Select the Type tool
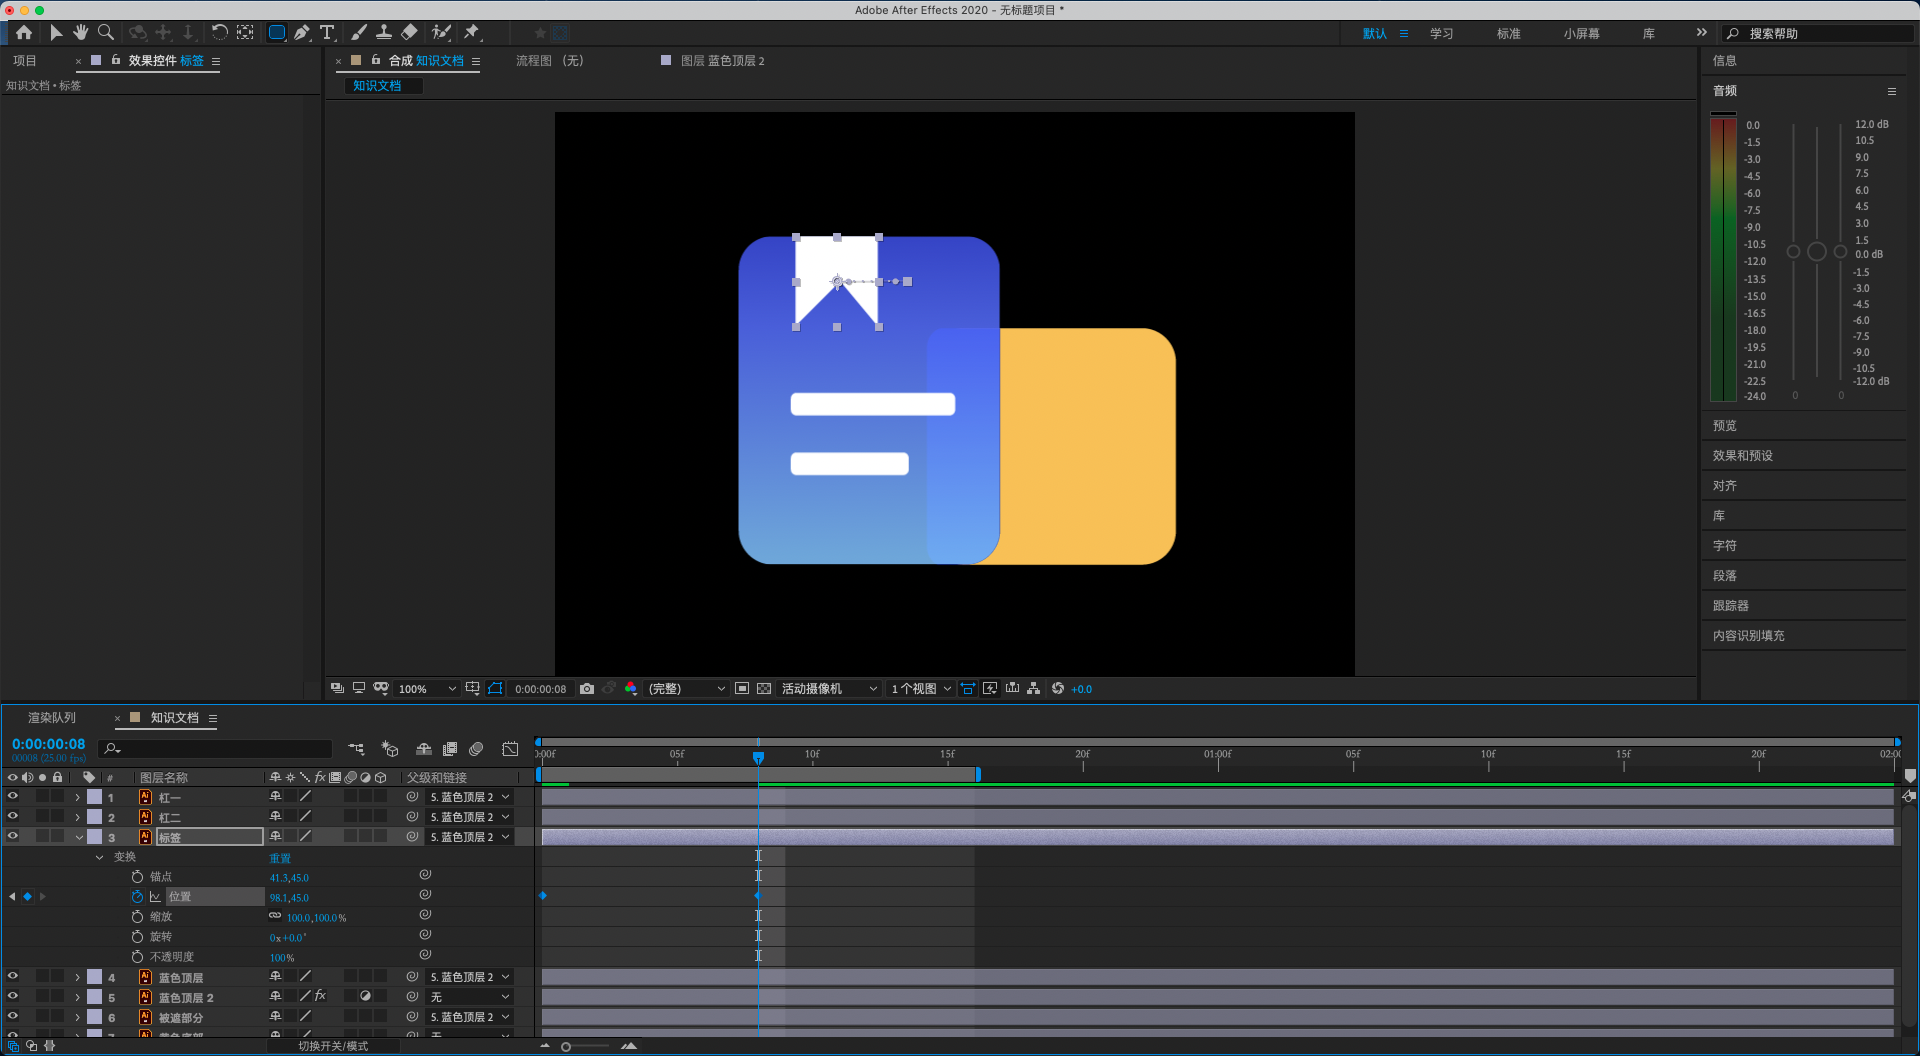 pyautogui.click(x=327, y=33)
